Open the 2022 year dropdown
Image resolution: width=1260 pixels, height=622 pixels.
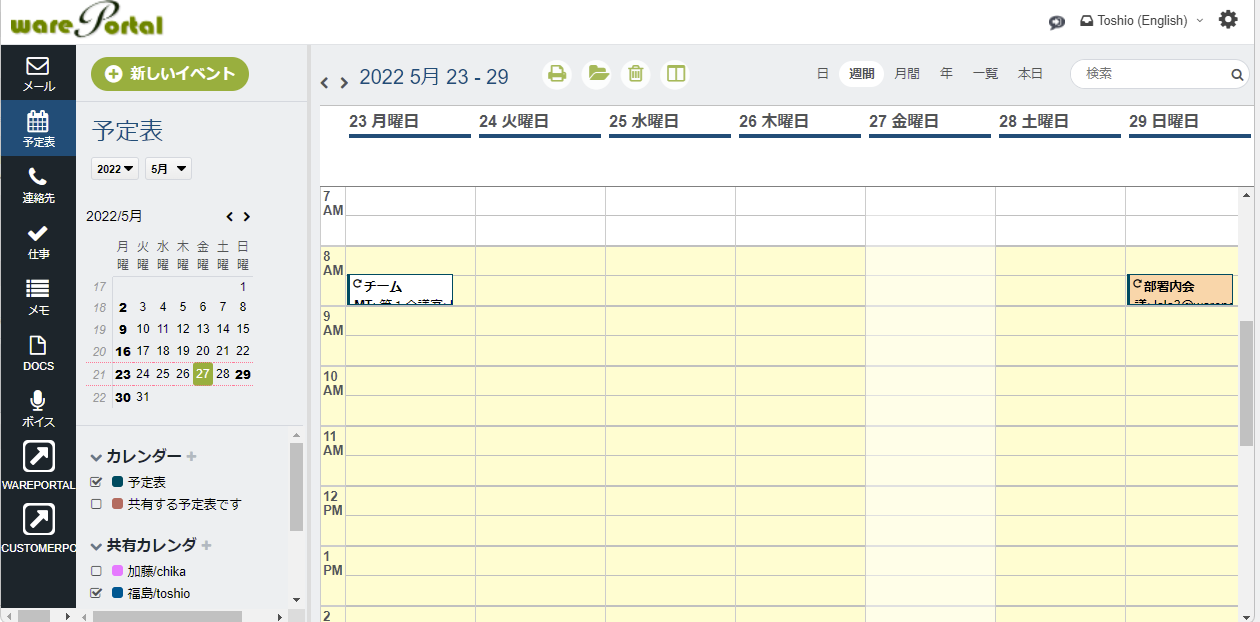[x=116, y=169]
